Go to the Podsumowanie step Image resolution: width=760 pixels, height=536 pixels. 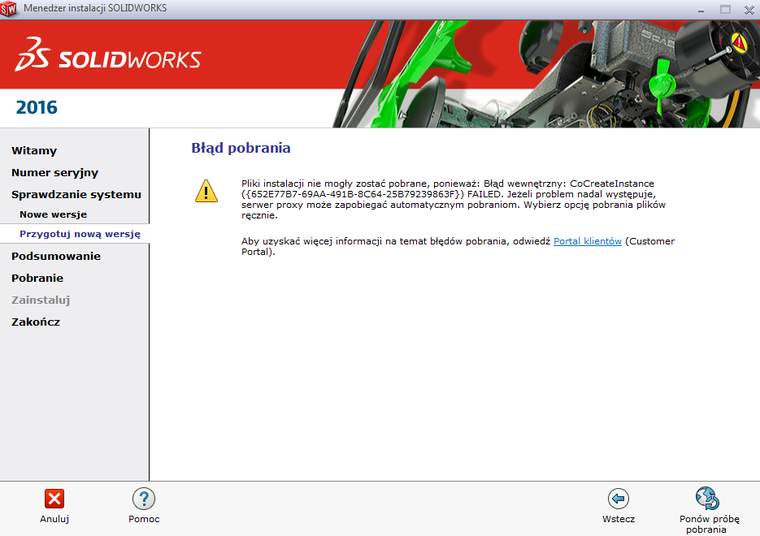pos(56,256)
